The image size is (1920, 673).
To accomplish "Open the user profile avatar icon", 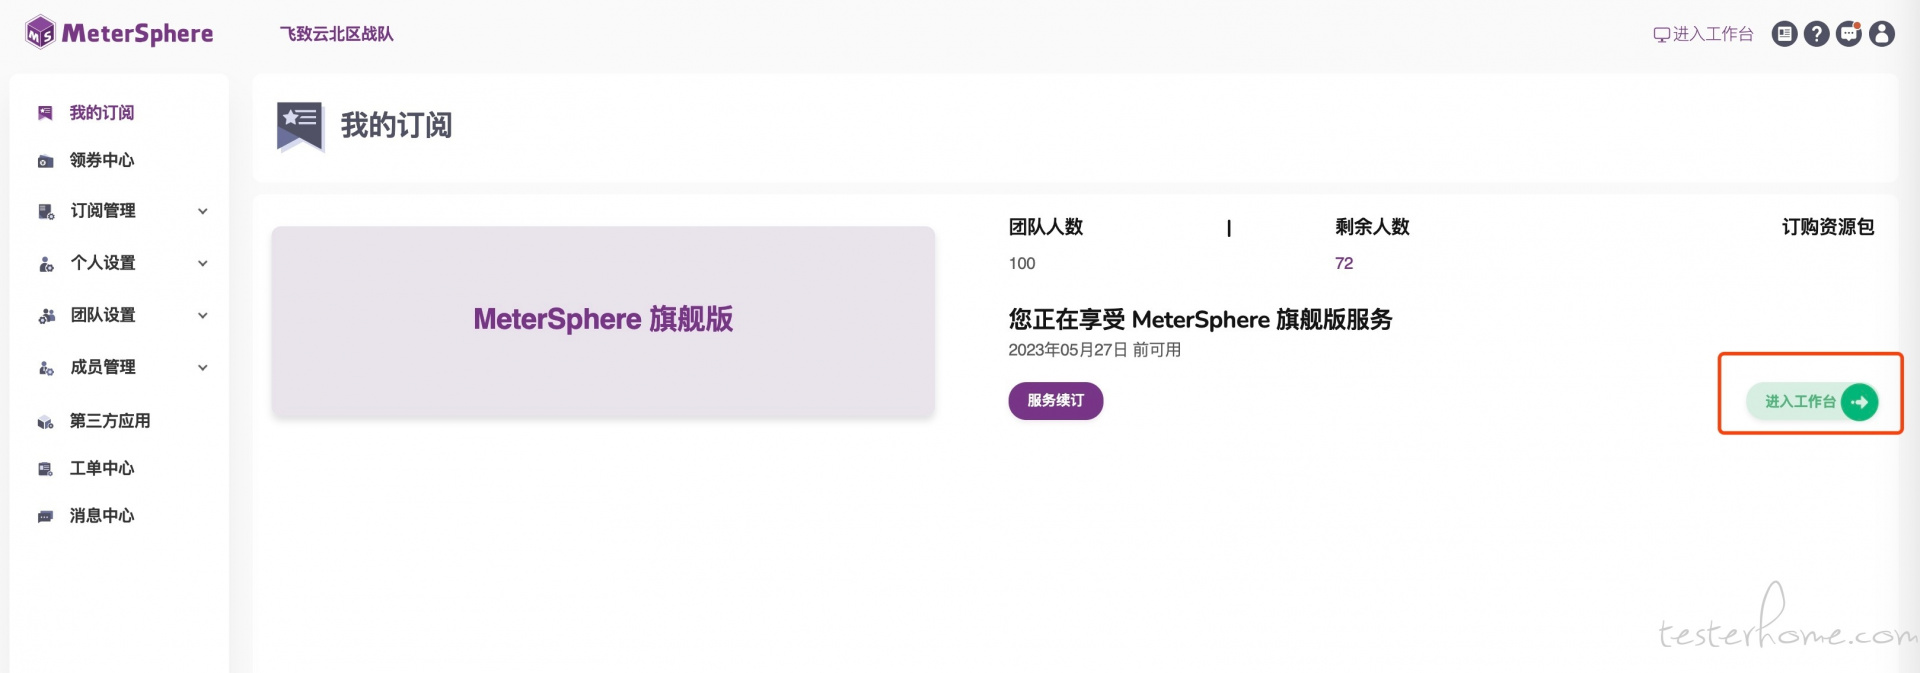I will [x=1882, y=34].
